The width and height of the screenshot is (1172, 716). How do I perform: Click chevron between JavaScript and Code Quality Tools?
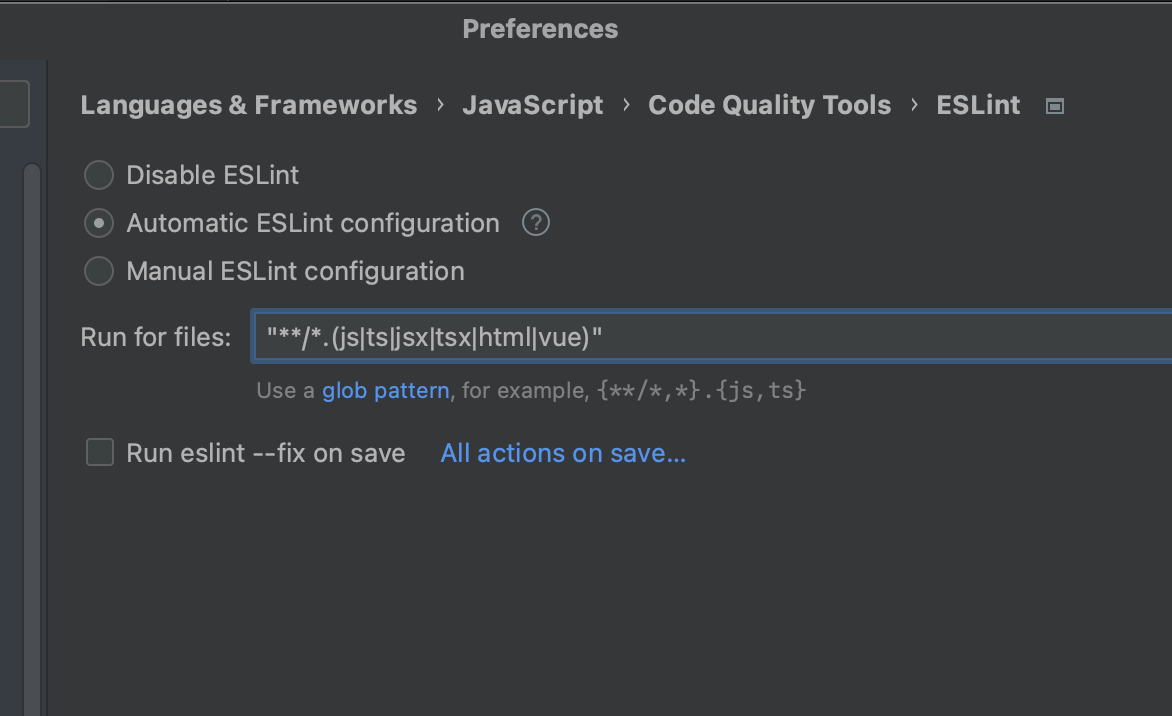tap(626, 105)
